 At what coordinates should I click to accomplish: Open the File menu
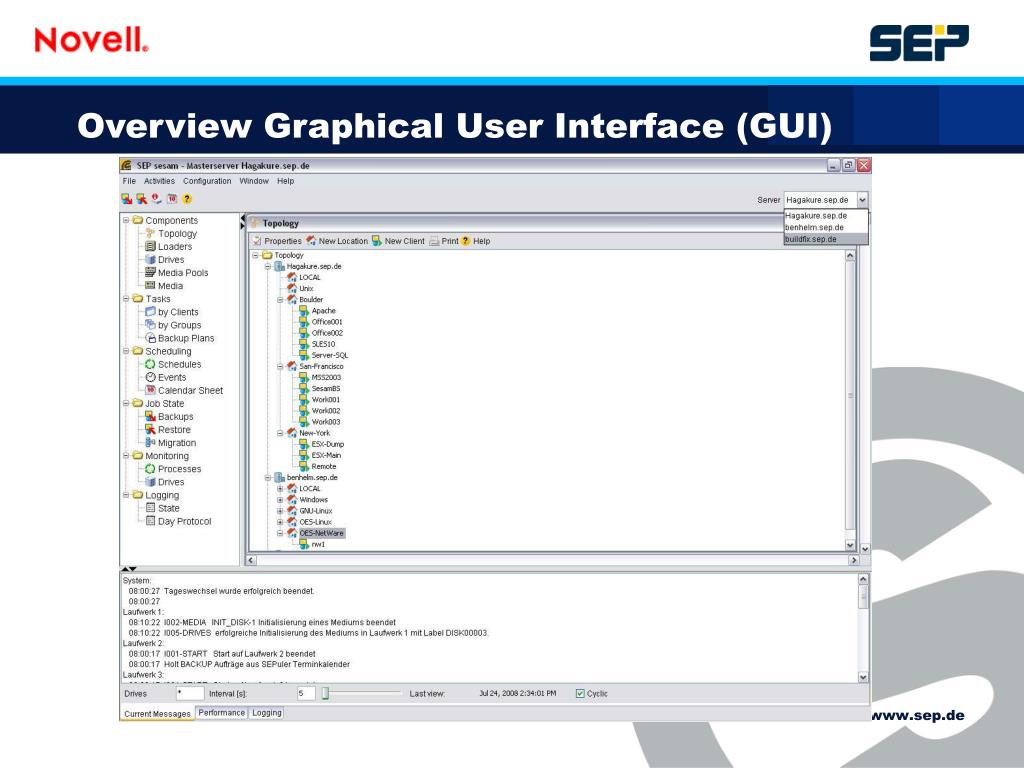pos(129,181)
